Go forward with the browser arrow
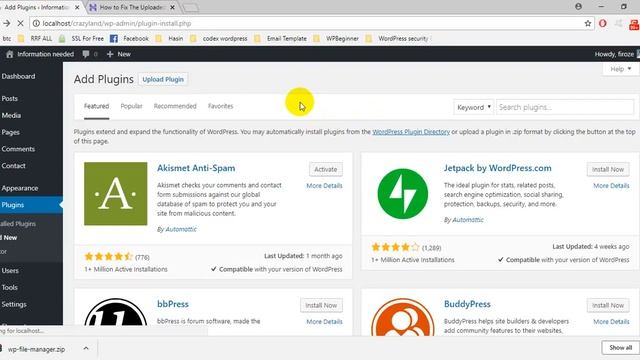 pyautogui.click(x=6, y=23)
